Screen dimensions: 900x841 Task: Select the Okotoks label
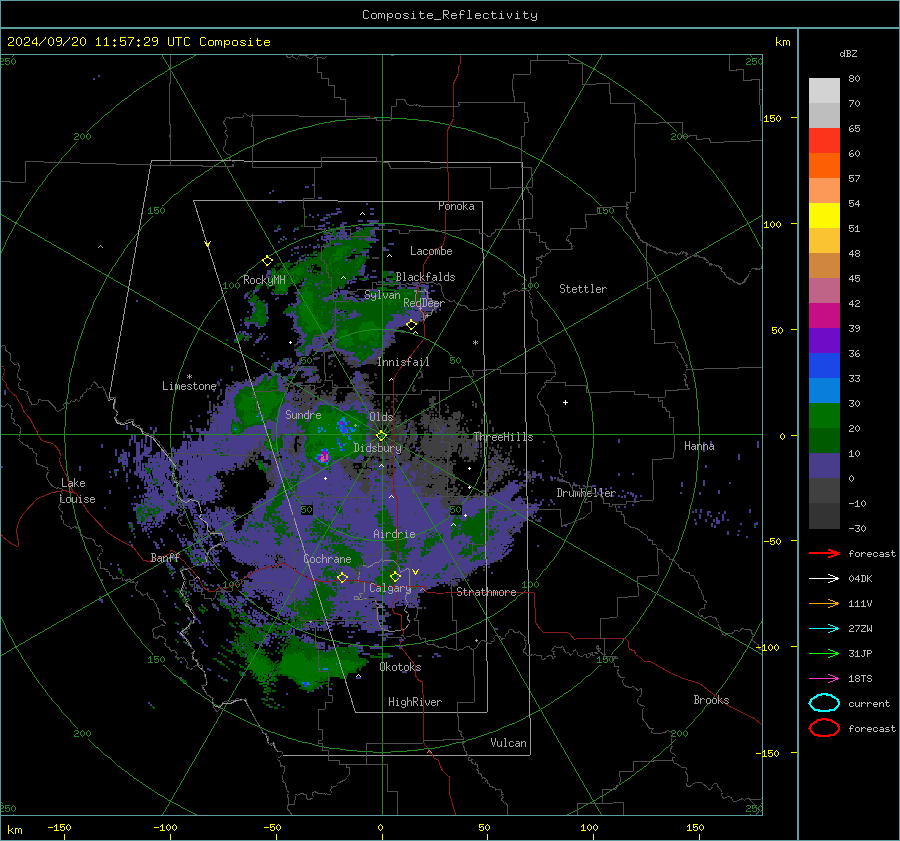tap(400, 667)
